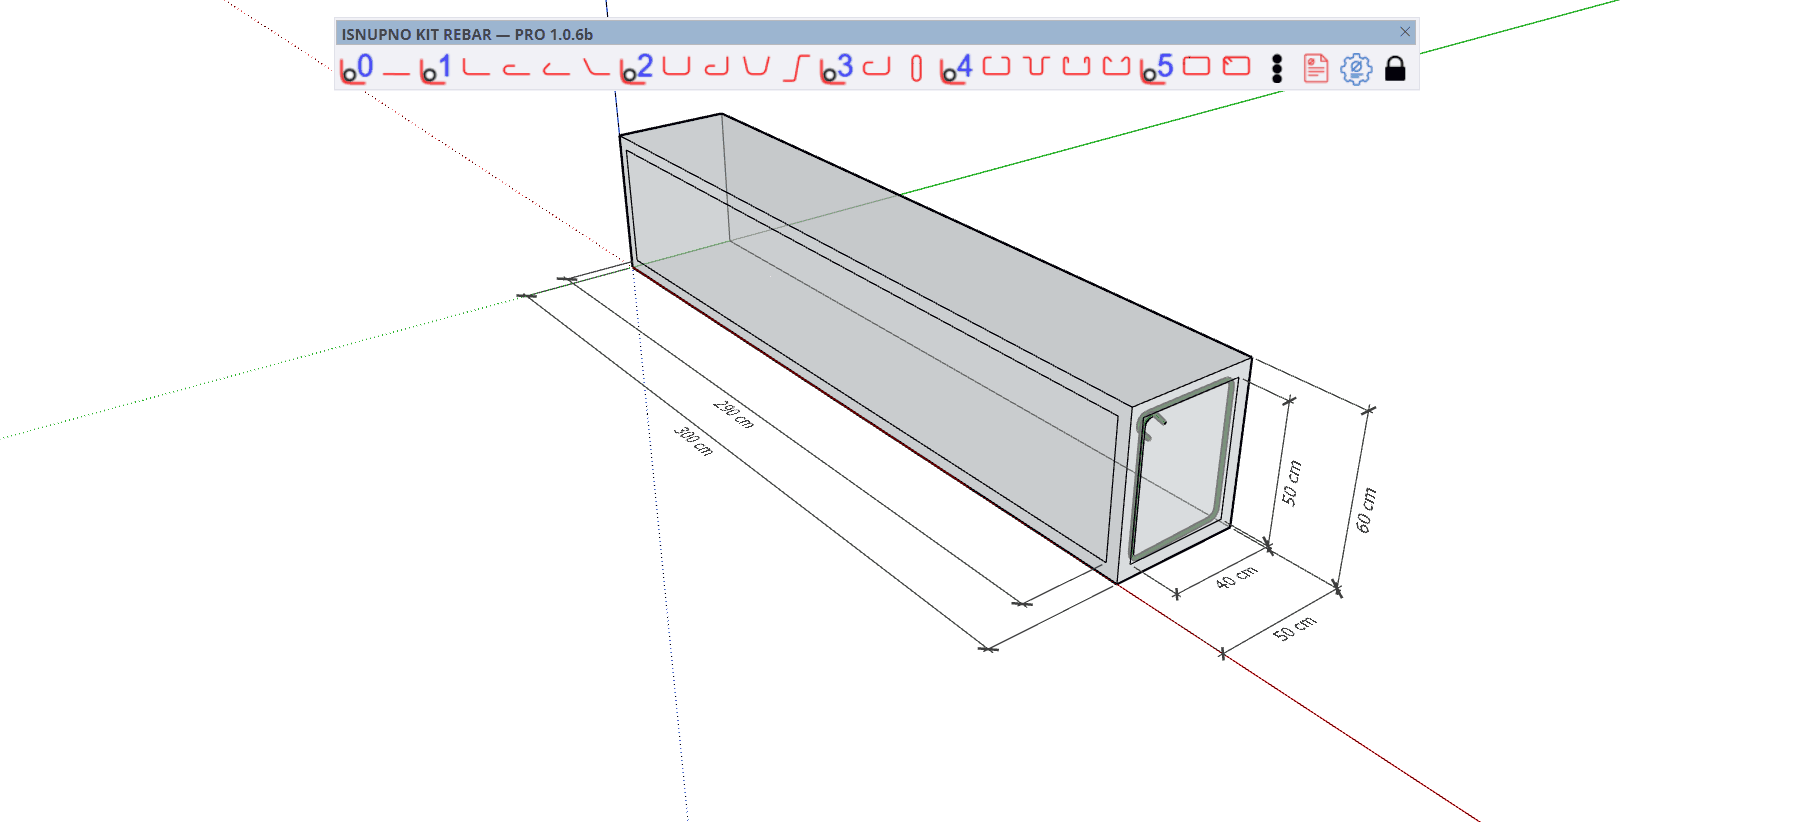Image resolution: width=1806 pixels, height=822 pixels.
Task: Toggle the black padlock lock icon
Action: [1395, 68]
